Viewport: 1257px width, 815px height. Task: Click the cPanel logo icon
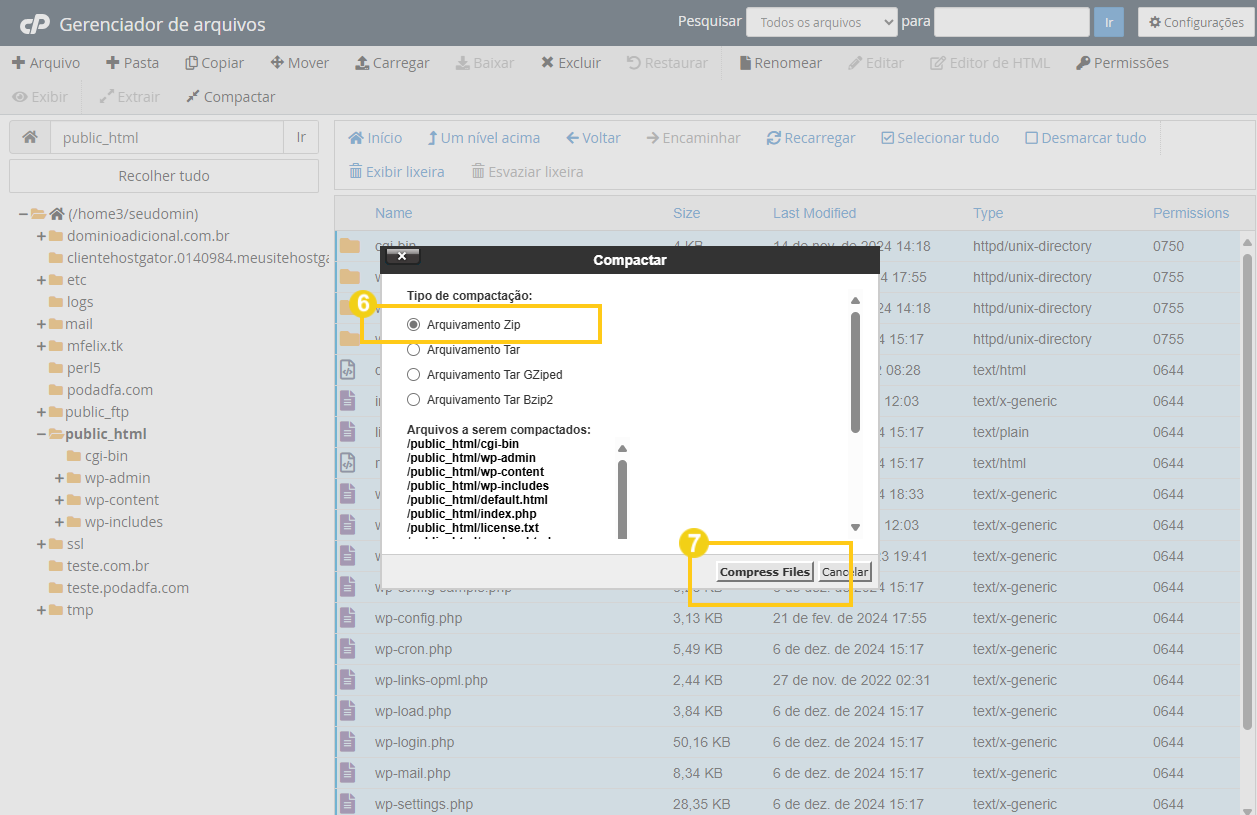click(34, 23)
